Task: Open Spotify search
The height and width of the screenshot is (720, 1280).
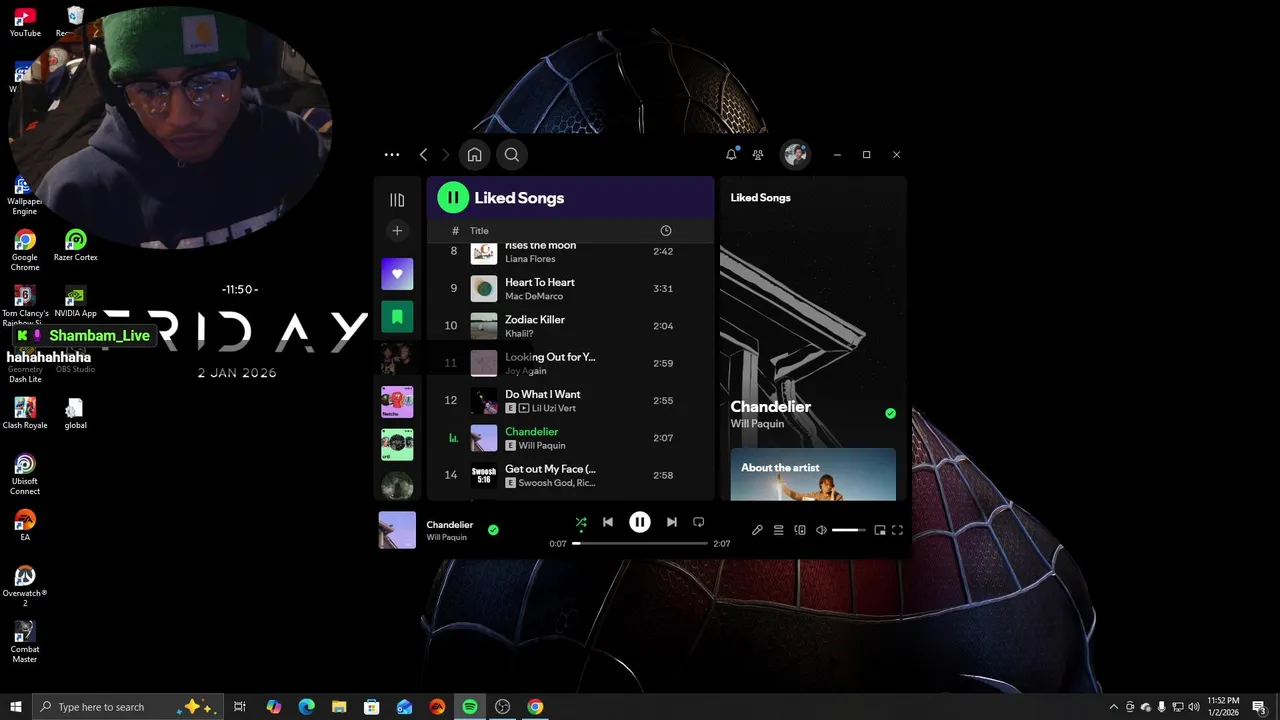Action: coord(511,155)
